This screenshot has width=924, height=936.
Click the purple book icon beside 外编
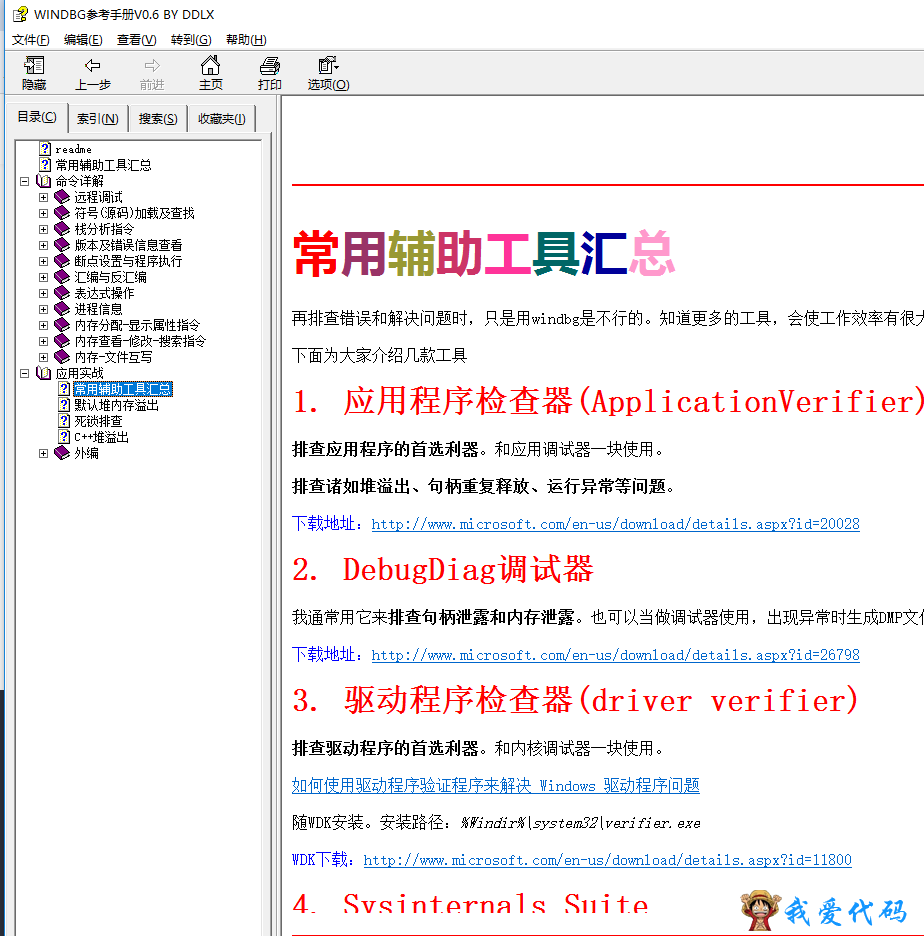coord(62,453)
